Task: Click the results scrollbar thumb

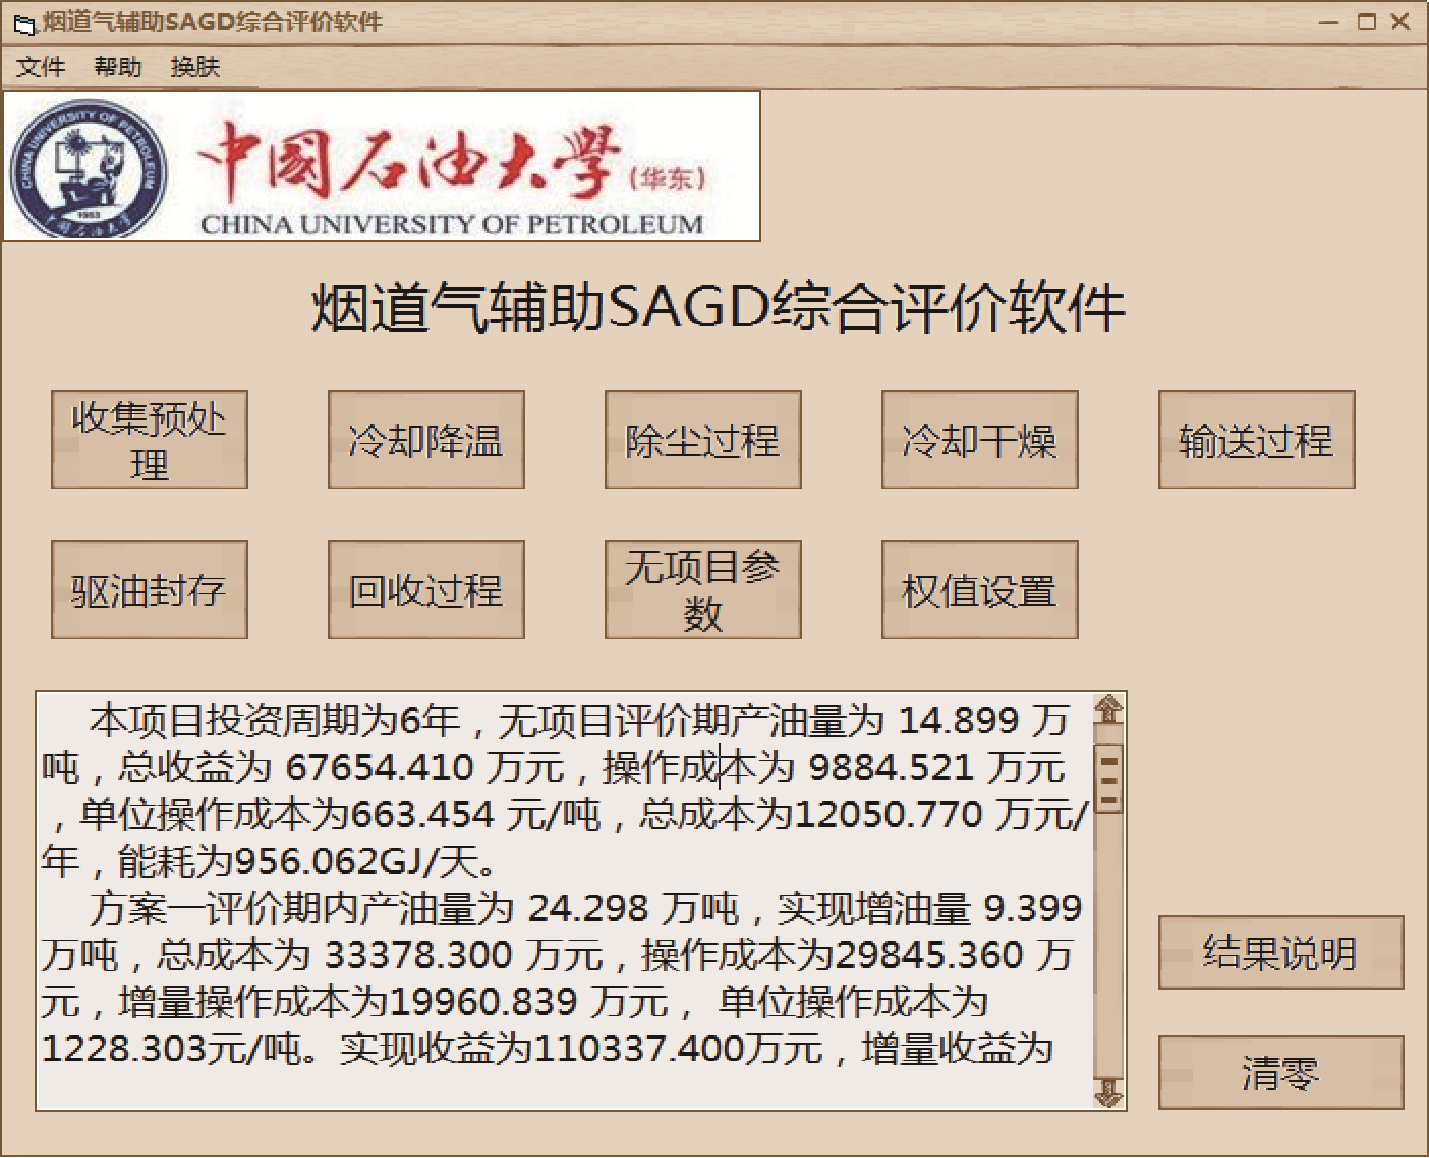Action: click(x=1108, y=779)
